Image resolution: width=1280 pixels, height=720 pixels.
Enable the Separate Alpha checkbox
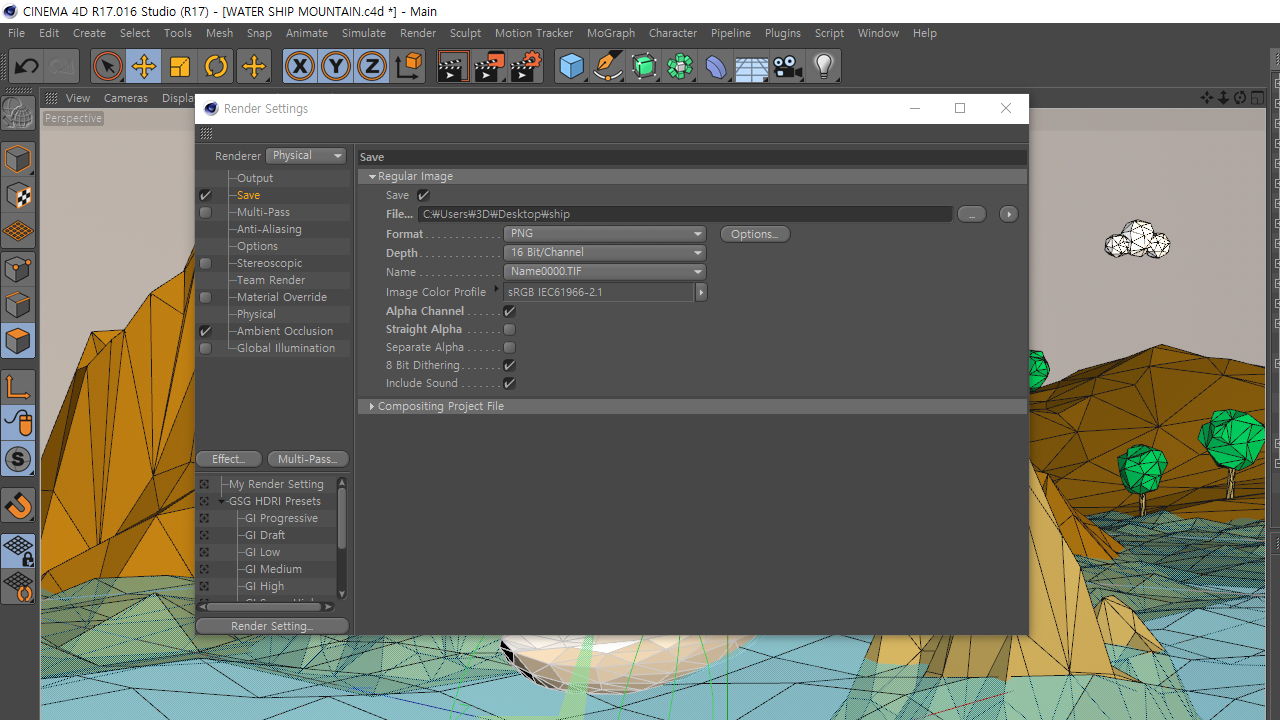[509, 347]
